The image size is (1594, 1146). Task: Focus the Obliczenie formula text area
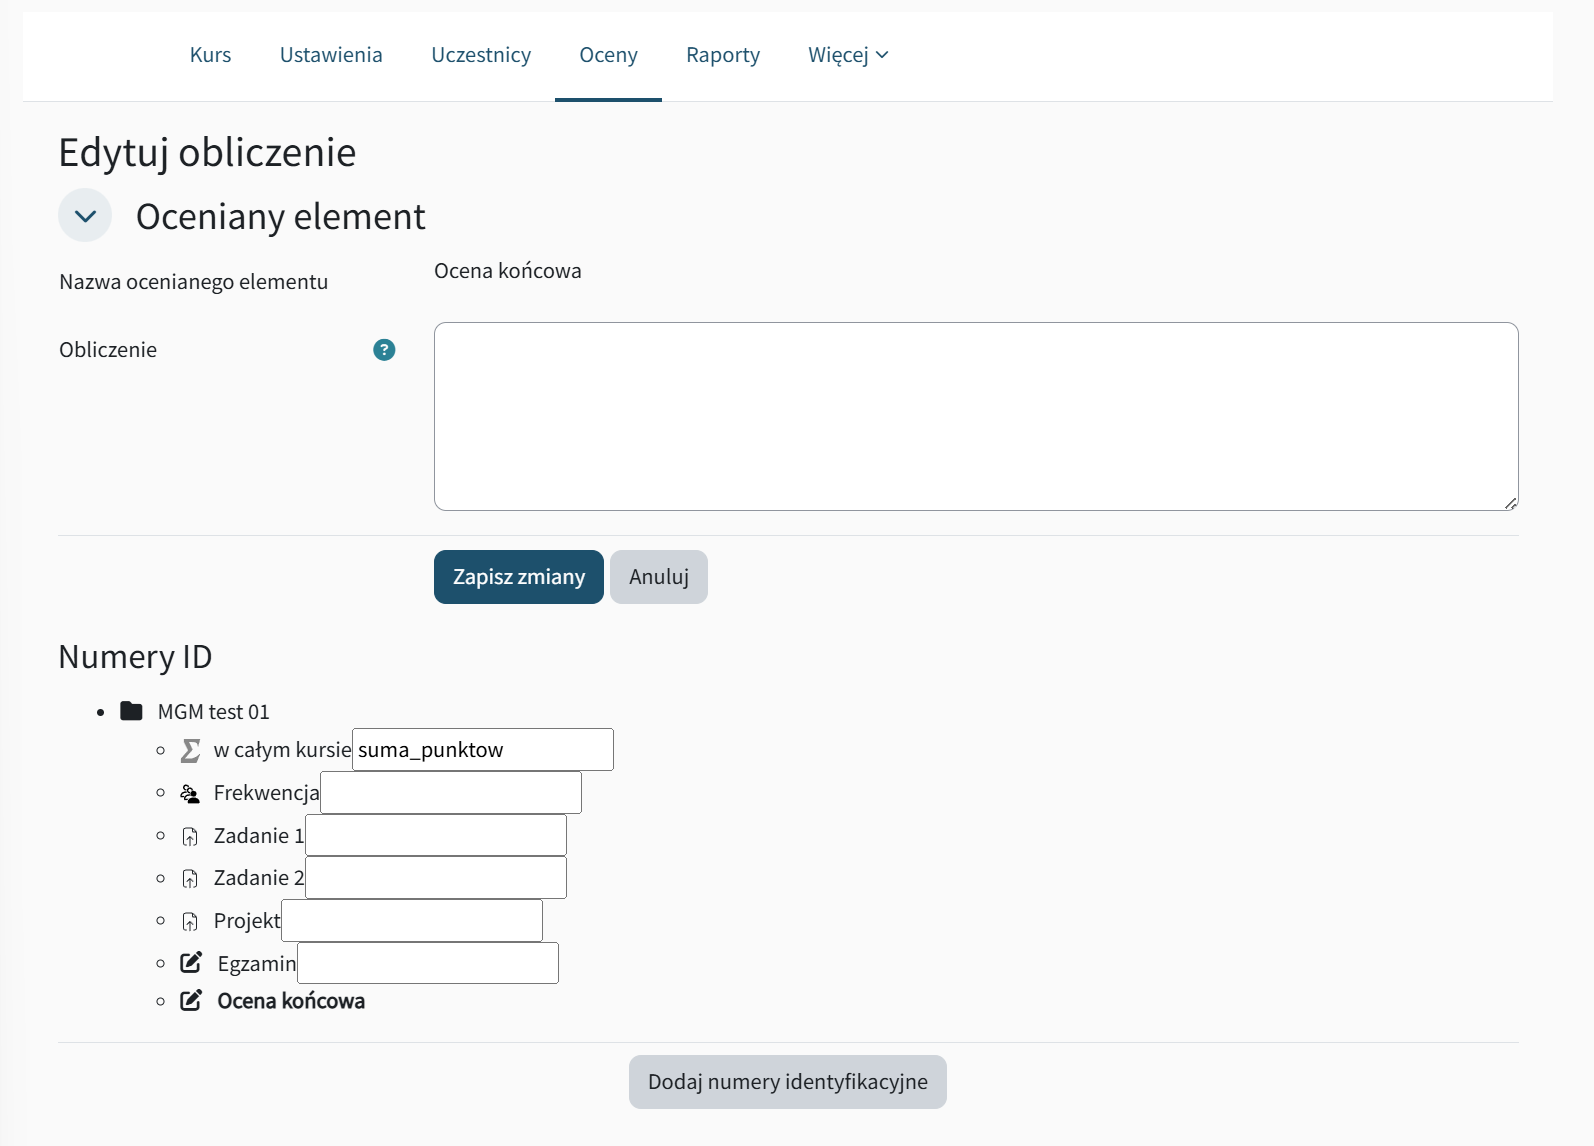[x=975, y=416]
